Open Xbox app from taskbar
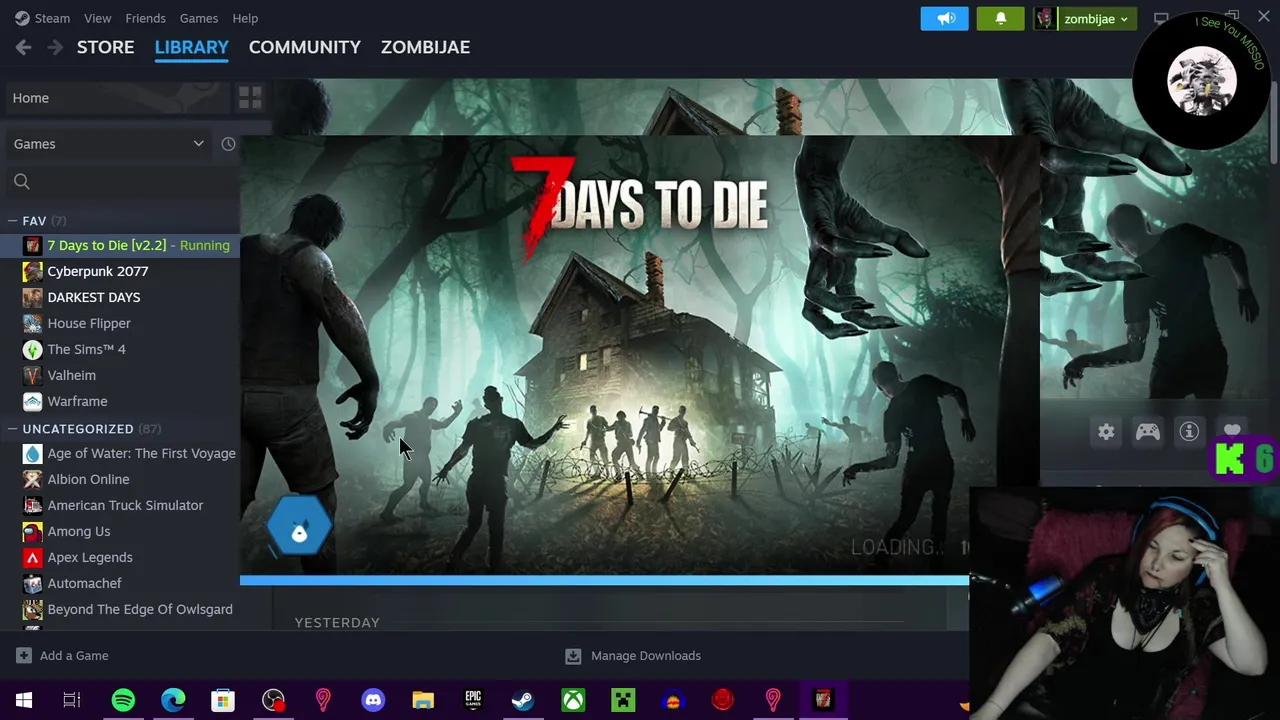The image size is (1280, 720). pyautogui.click(x=573, y=700)
